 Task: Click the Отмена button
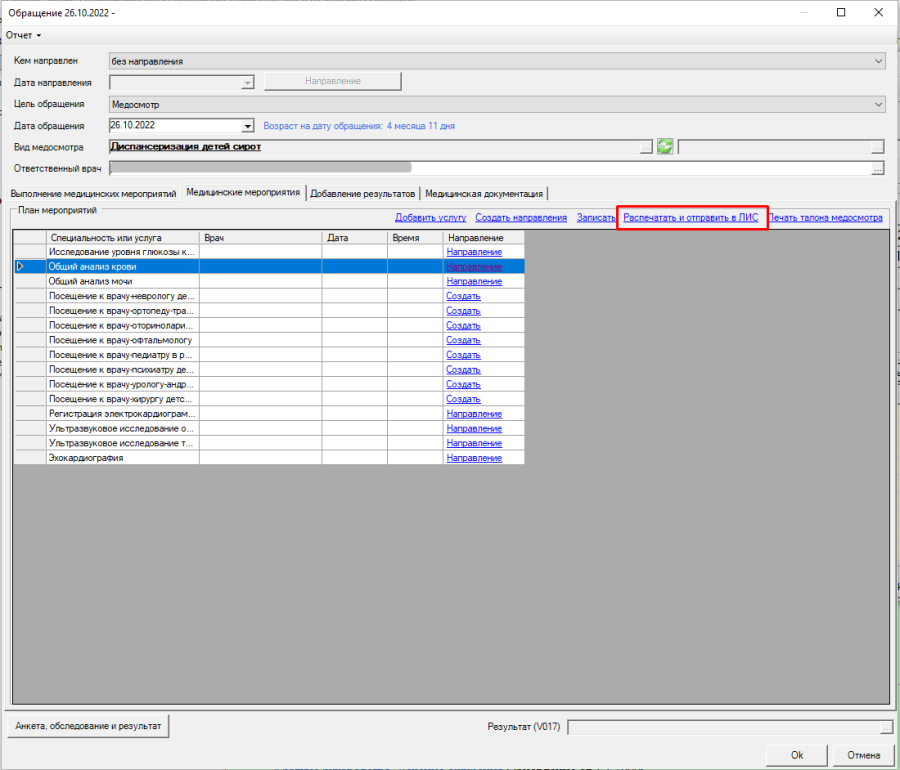[863, 755]
